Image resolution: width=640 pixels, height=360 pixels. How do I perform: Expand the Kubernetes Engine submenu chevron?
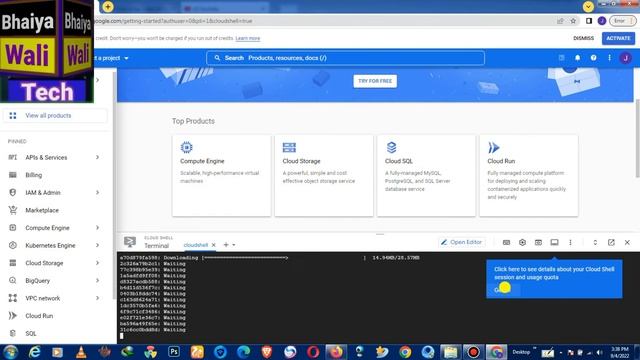point(97,245)
